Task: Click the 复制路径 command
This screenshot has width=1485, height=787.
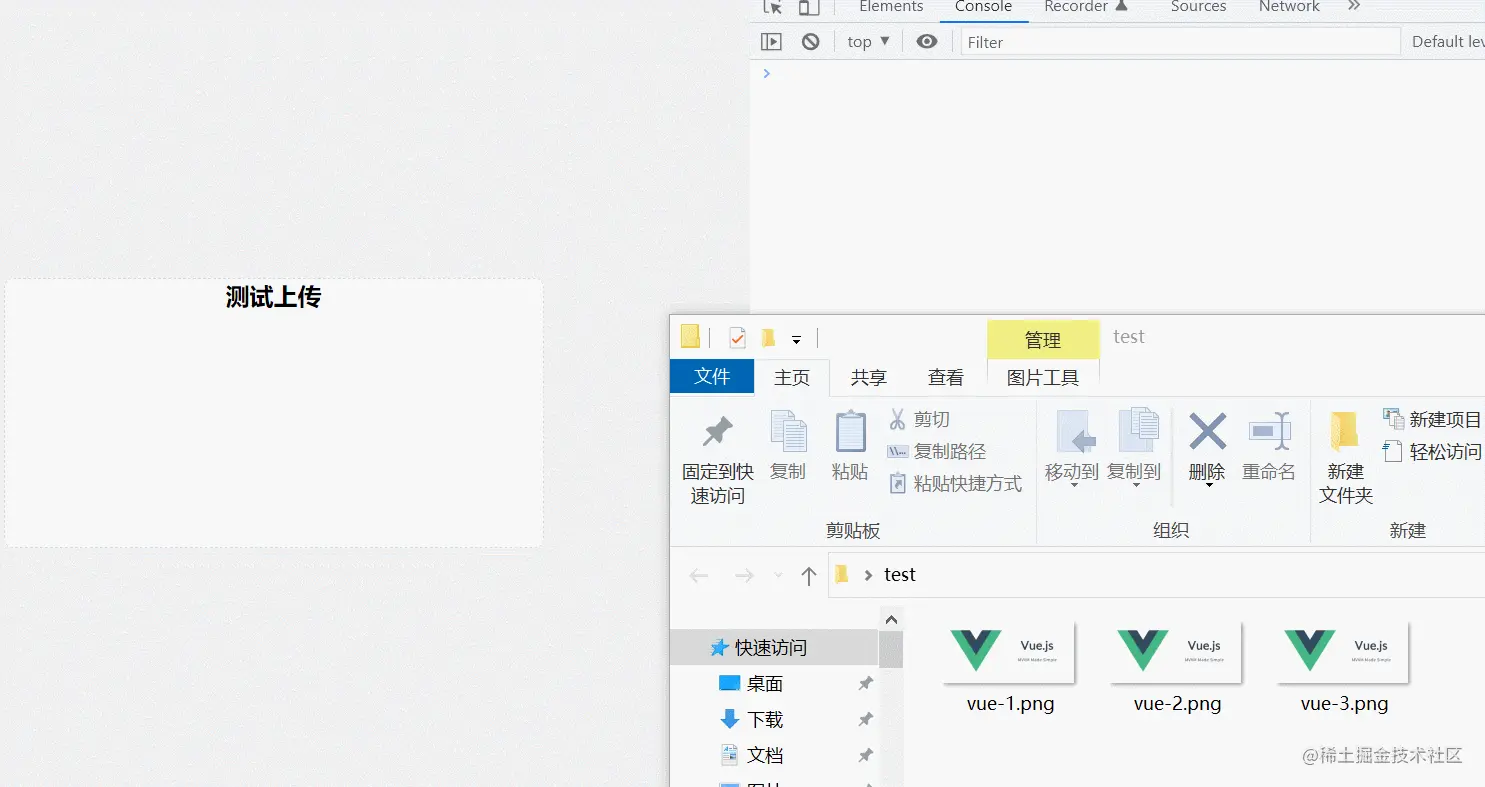Action: pos(937,452)
